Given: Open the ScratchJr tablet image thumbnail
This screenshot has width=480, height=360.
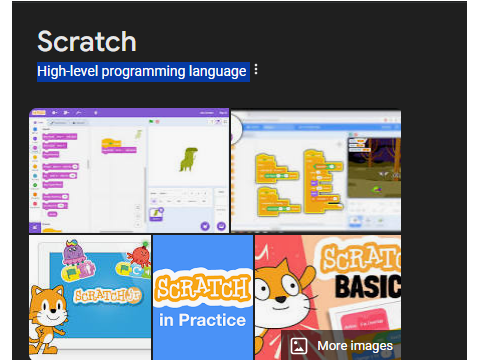Looking at the screenshot, I should pos(90,297).
